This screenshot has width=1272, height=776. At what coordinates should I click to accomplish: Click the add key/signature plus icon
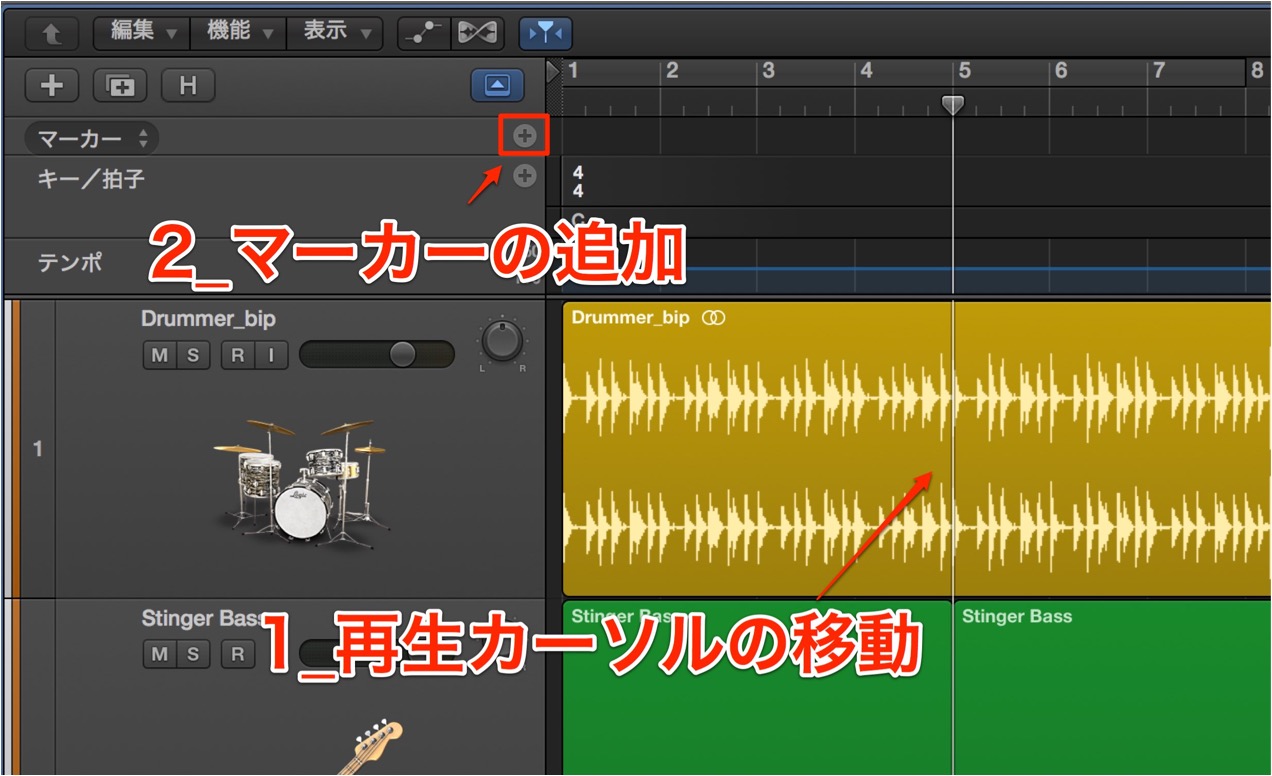tap(525, 176)
